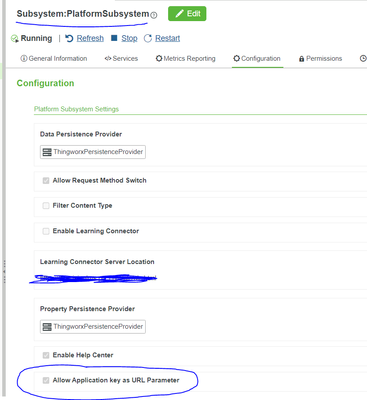This screenshot has width=367, height=400.
Task: Select the Configuration tab
Action: pos(257,58)
